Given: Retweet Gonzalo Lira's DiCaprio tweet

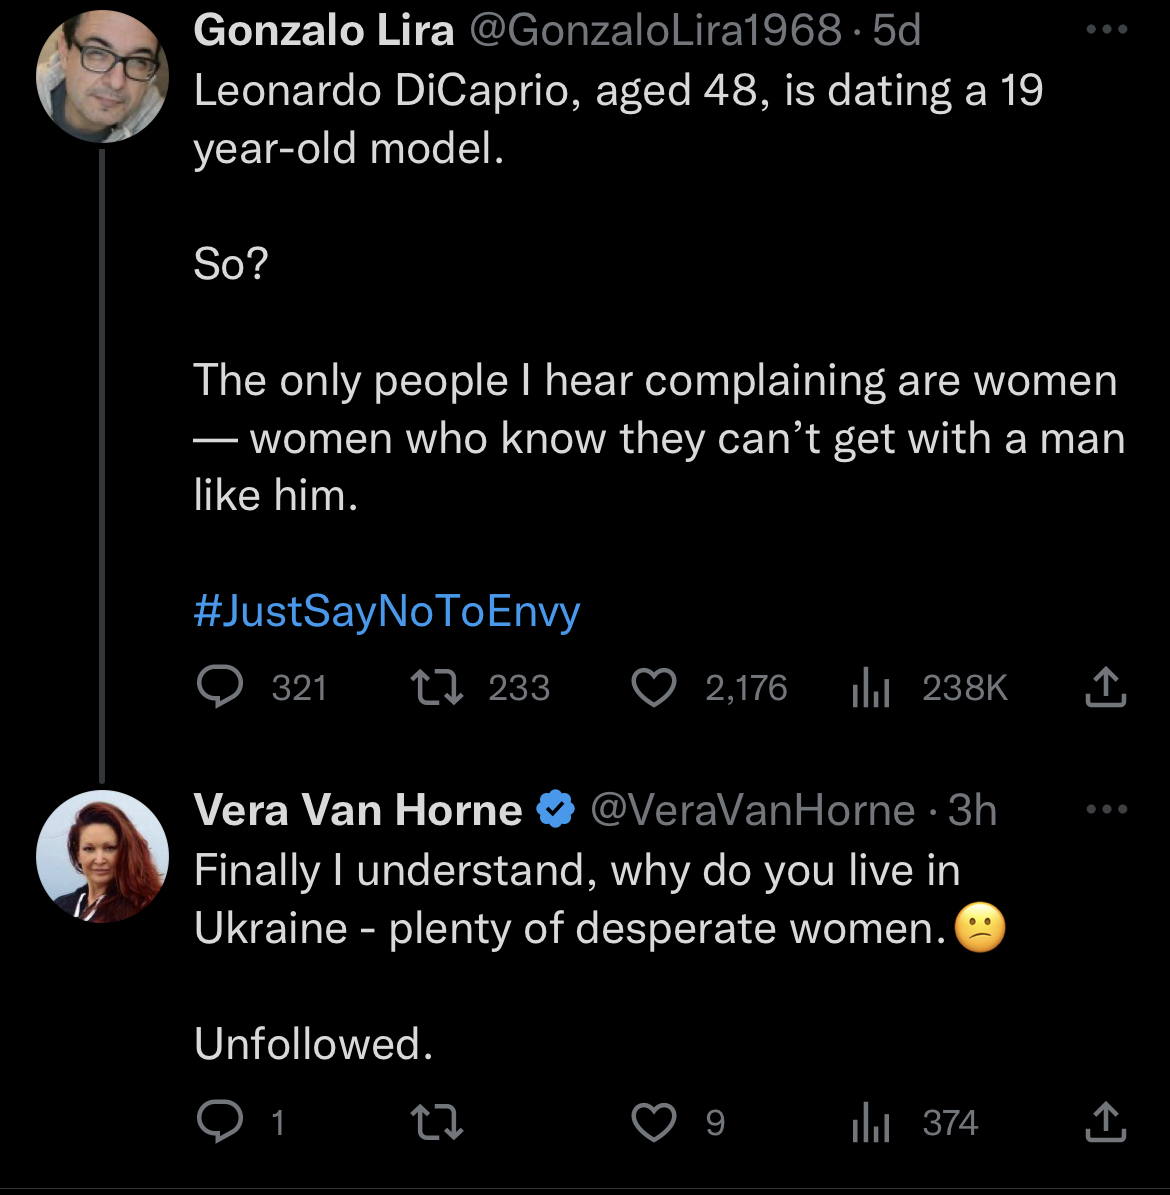Looking at the screenshot, I should [437, 687].
